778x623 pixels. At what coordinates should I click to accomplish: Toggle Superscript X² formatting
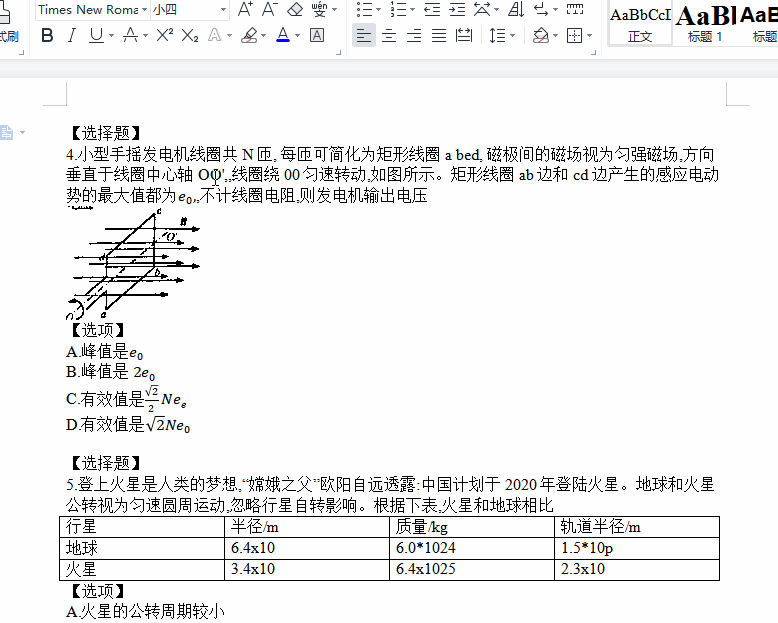pos(165,35)
